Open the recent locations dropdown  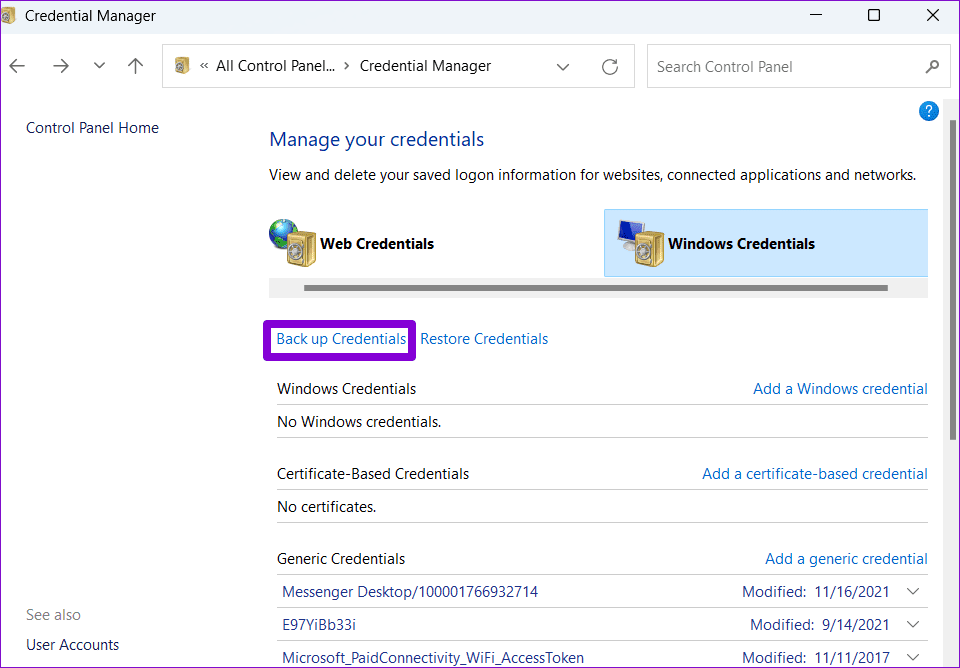click(x=99, y=66)
